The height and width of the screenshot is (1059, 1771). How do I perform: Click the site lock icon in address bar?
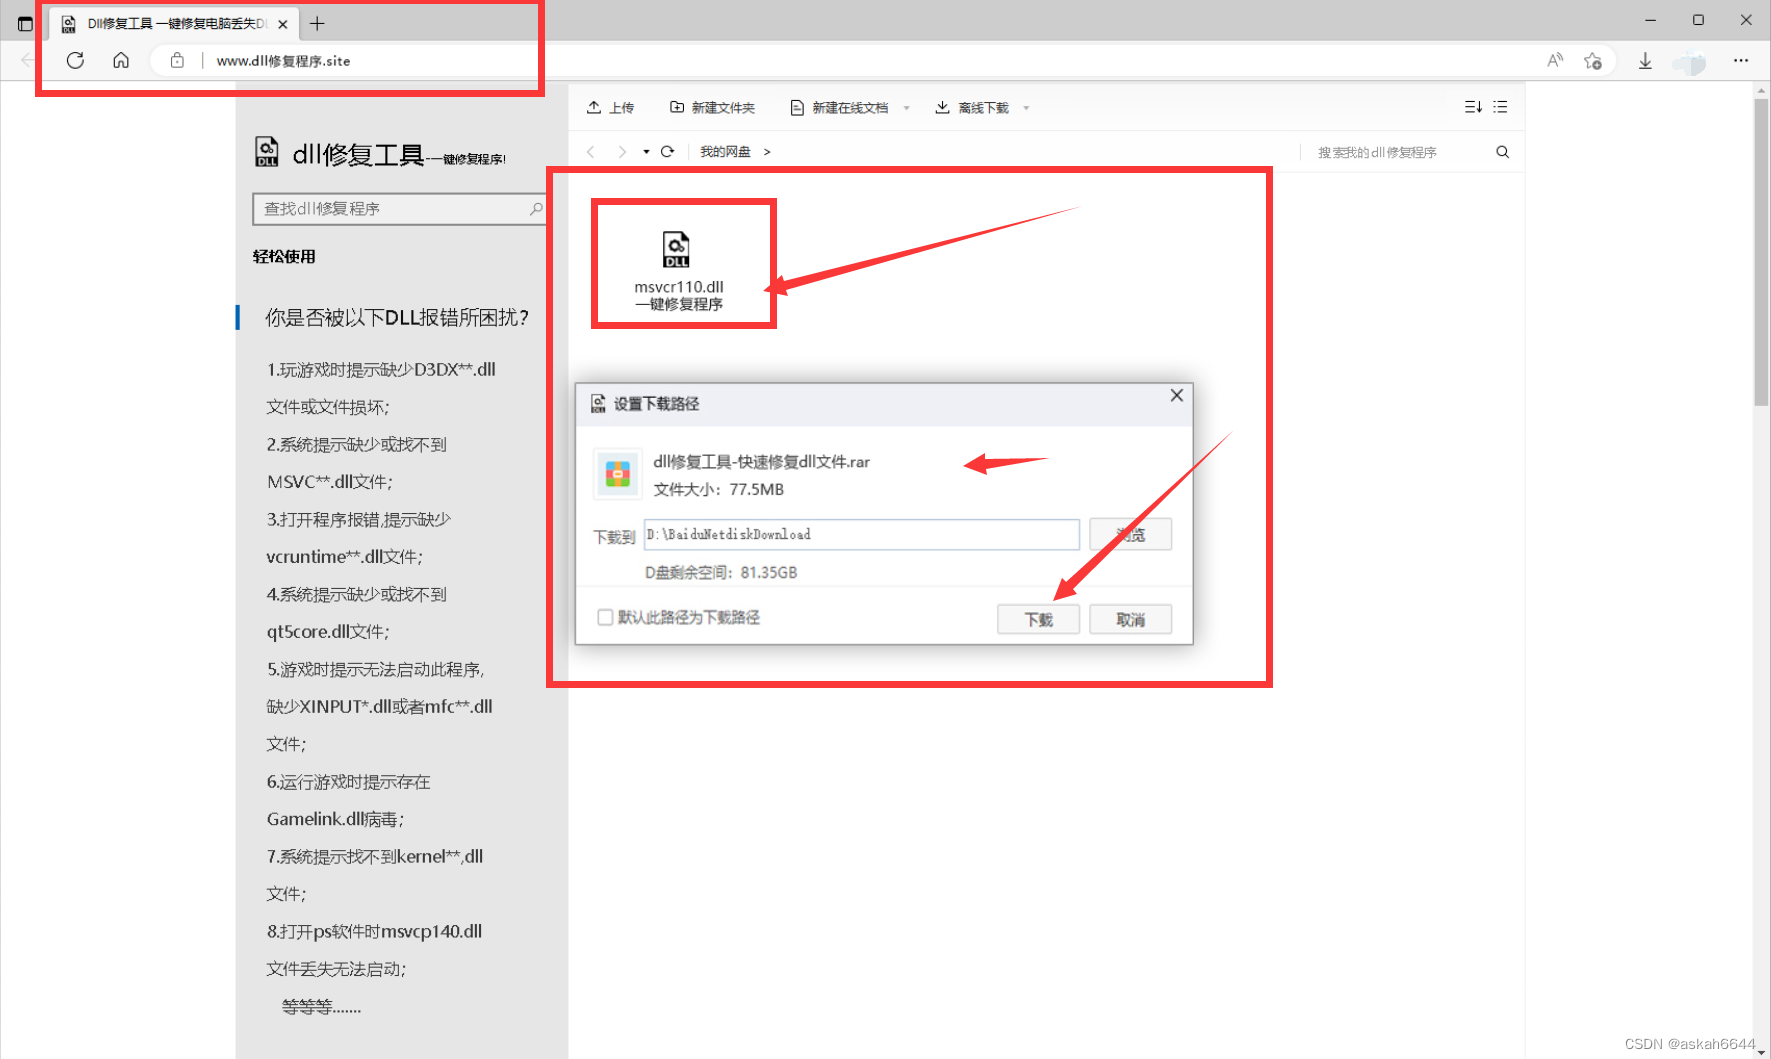point(177,60)
